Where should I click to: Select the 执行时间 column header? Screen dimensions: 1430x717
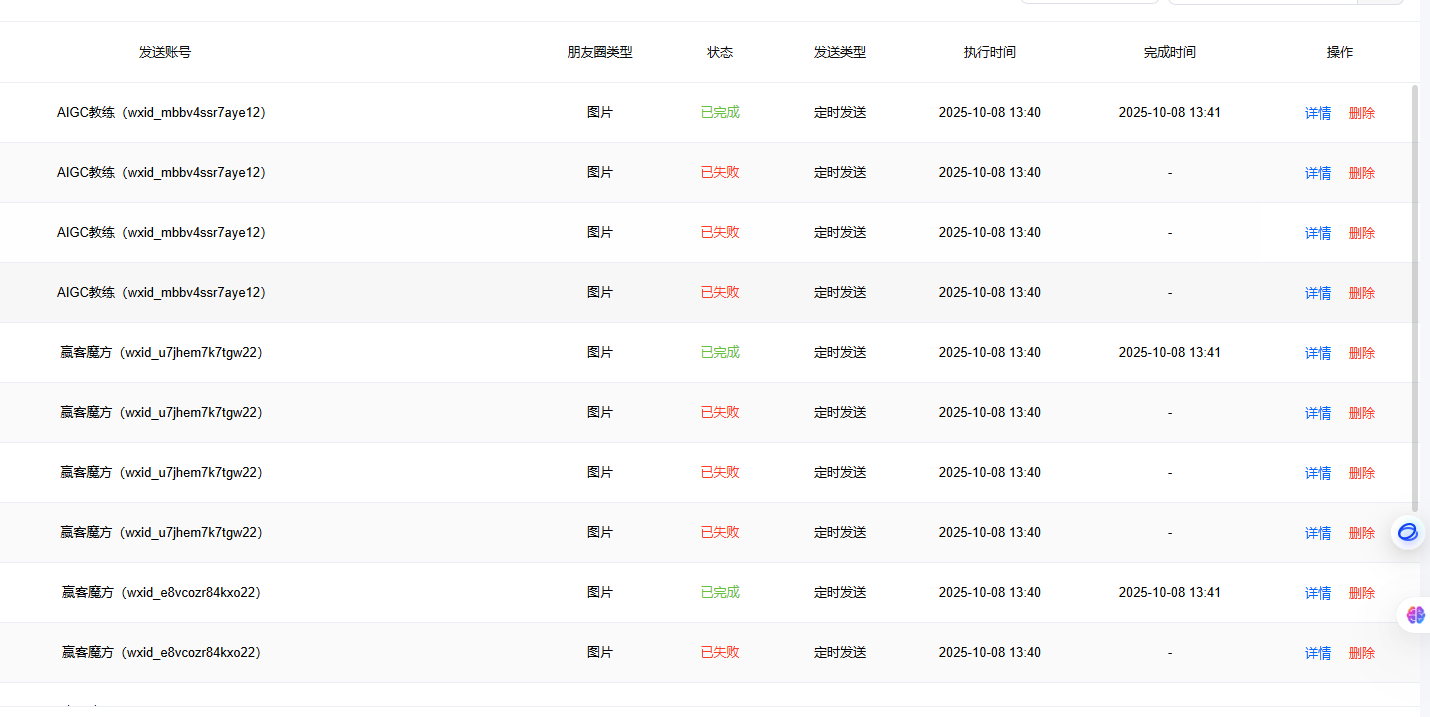click(989, 52)
